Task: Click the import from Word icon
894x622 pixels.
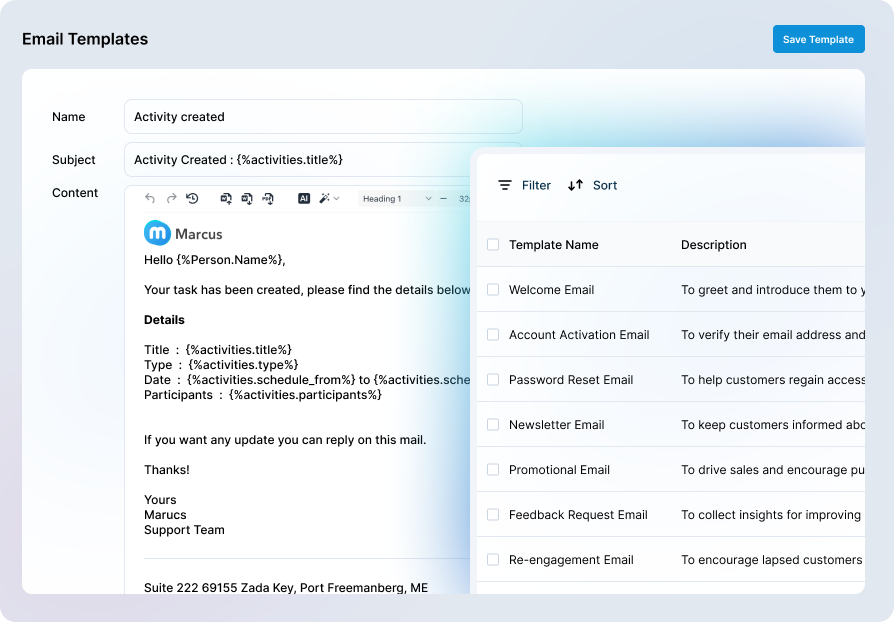Action: (x=226, y=199)
